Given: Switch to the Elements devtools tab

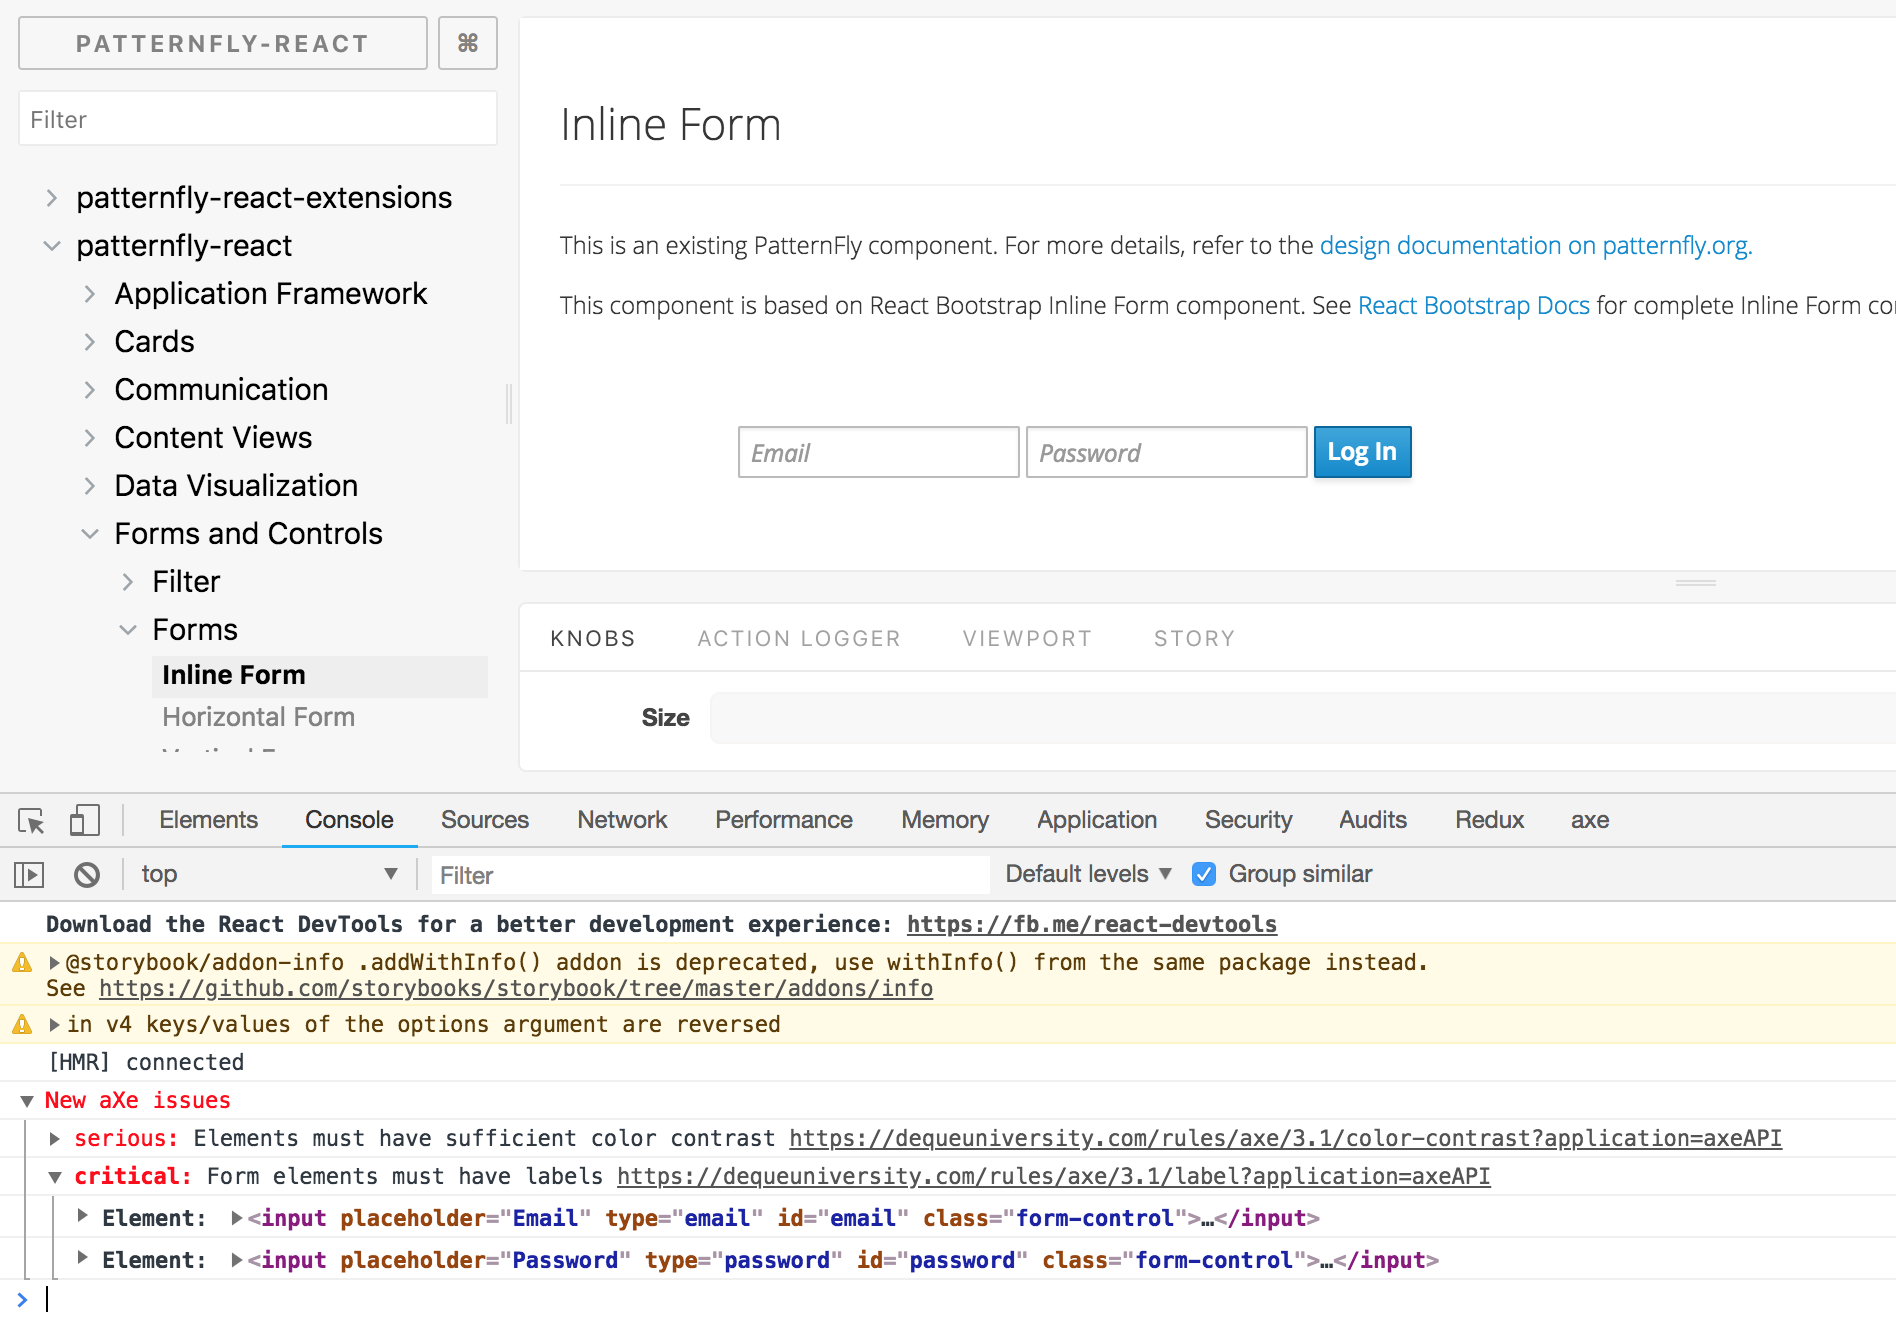Looking at the screenshot, I should point(208,820).
